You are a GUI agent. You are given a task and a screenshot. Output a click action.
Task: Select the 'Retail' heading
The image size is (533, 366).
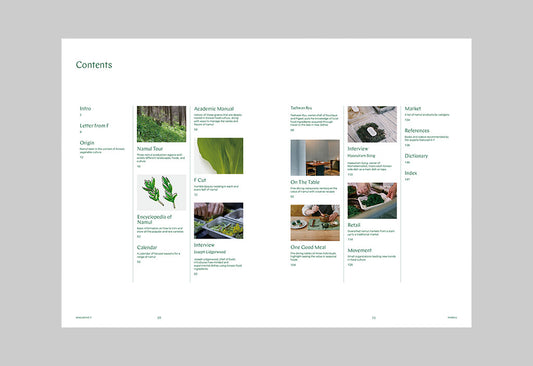(354, 225)
